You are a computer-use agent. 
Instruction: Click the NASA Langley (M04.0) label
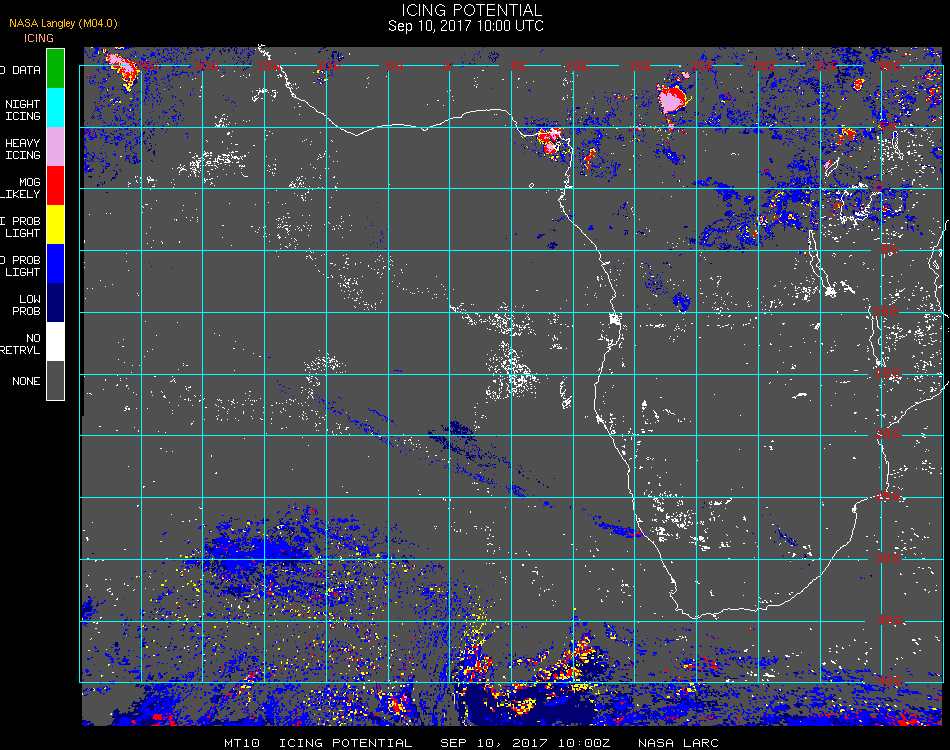(x=63, y=23)
